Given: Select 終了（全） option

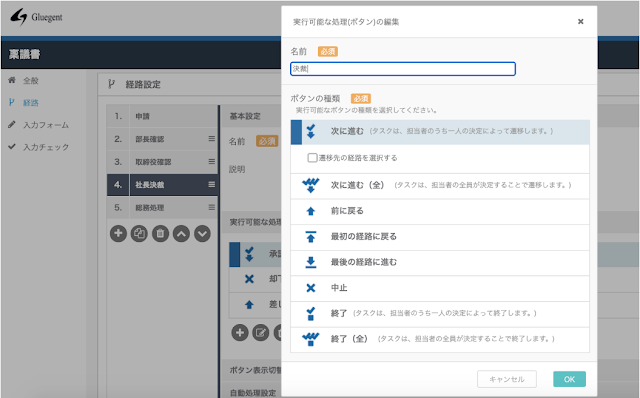Looking at the screenshot, I should coord(440,339).
